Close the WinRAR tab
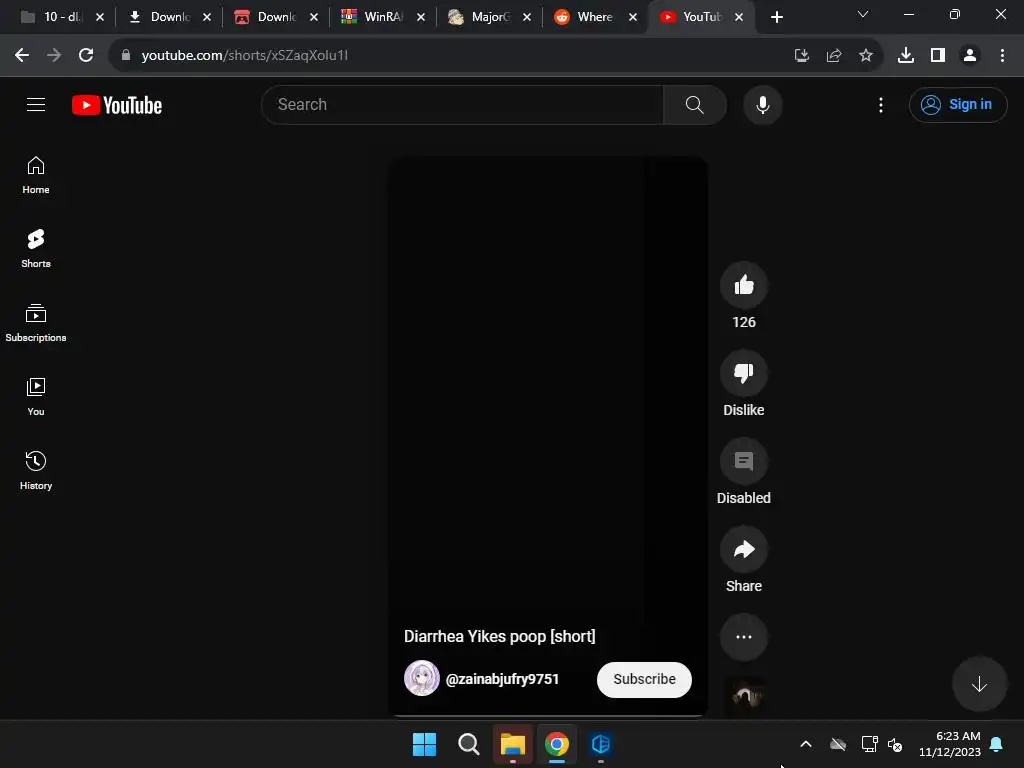This screenshot has height=768, width=1024. click(x=421, y=17)
